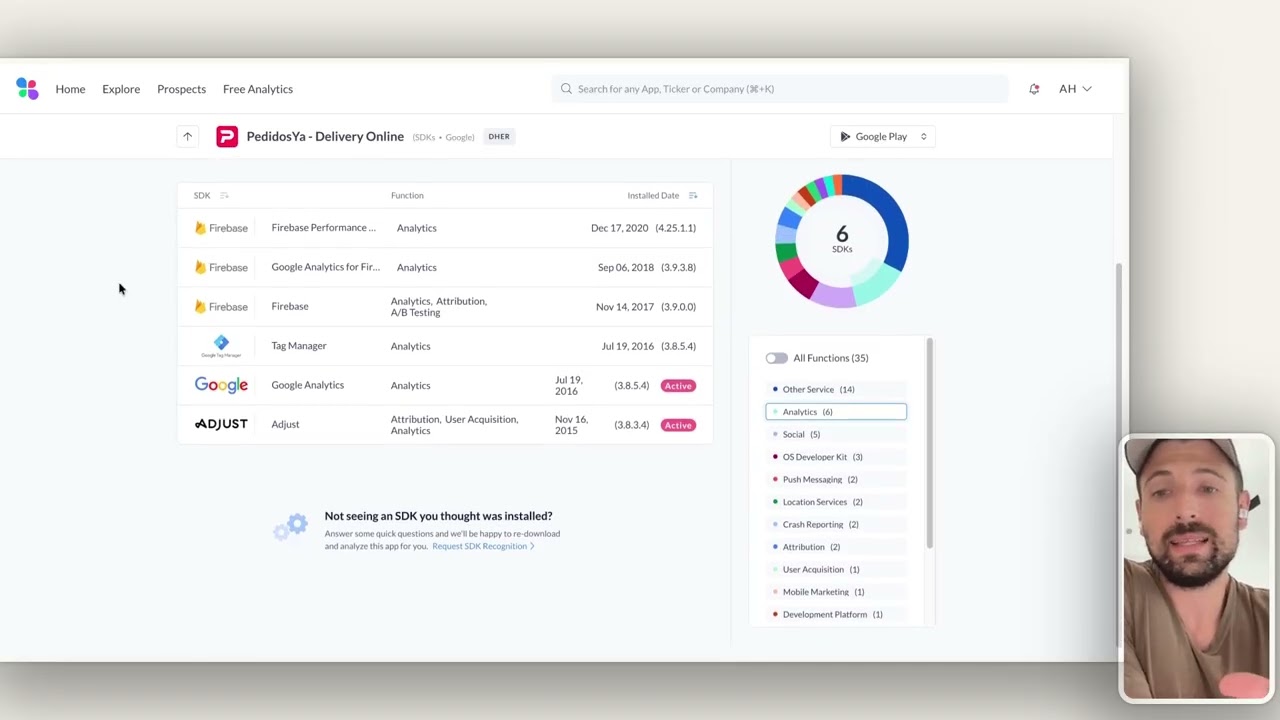
Task: Open the Google Play platform dropdown
Action: [883, 137]
